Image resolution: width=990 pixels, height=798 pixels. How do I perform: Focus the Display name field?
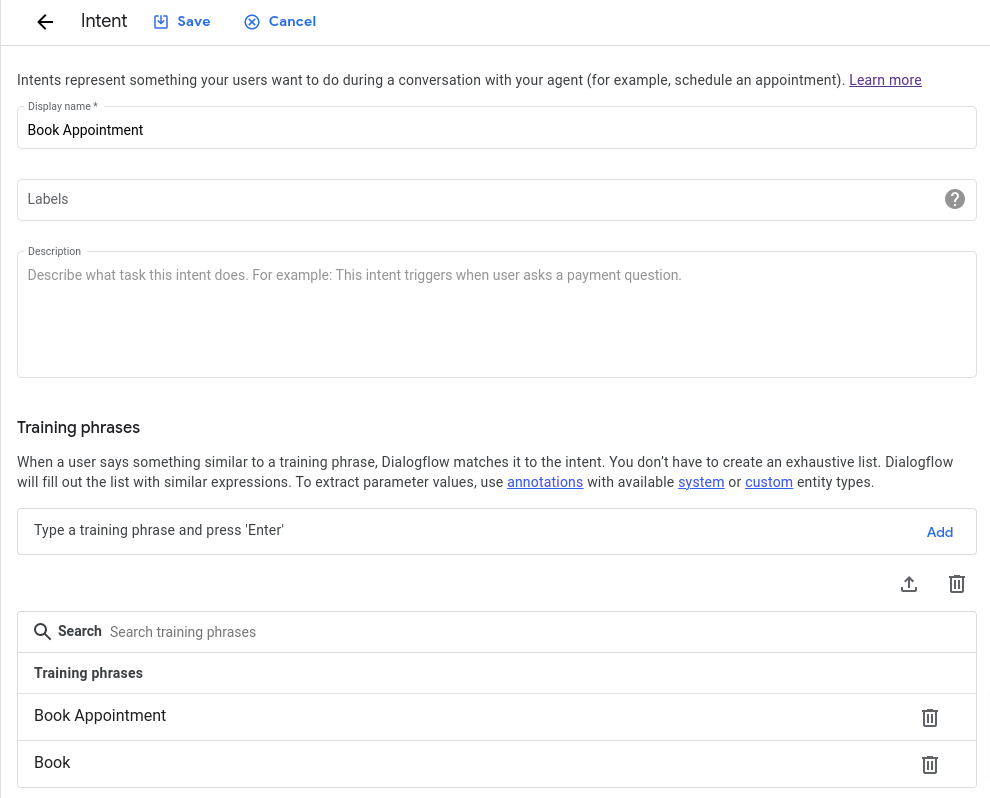pyautogui.click(x=496, y=130)
